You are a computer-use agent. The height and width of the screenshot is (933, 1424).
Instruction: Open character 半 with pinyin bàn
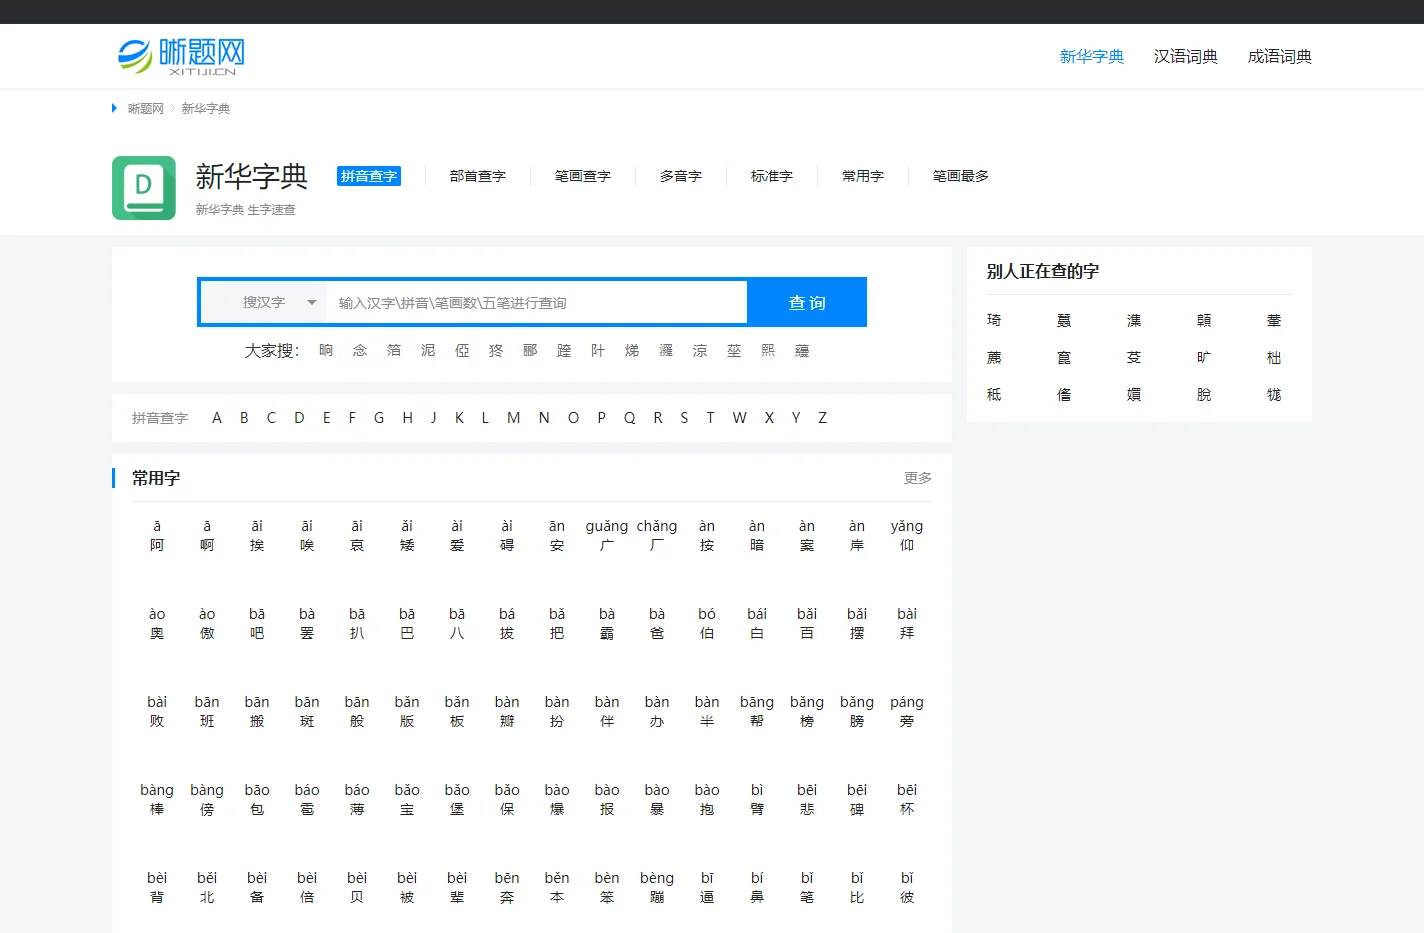[x=707, y=711]
